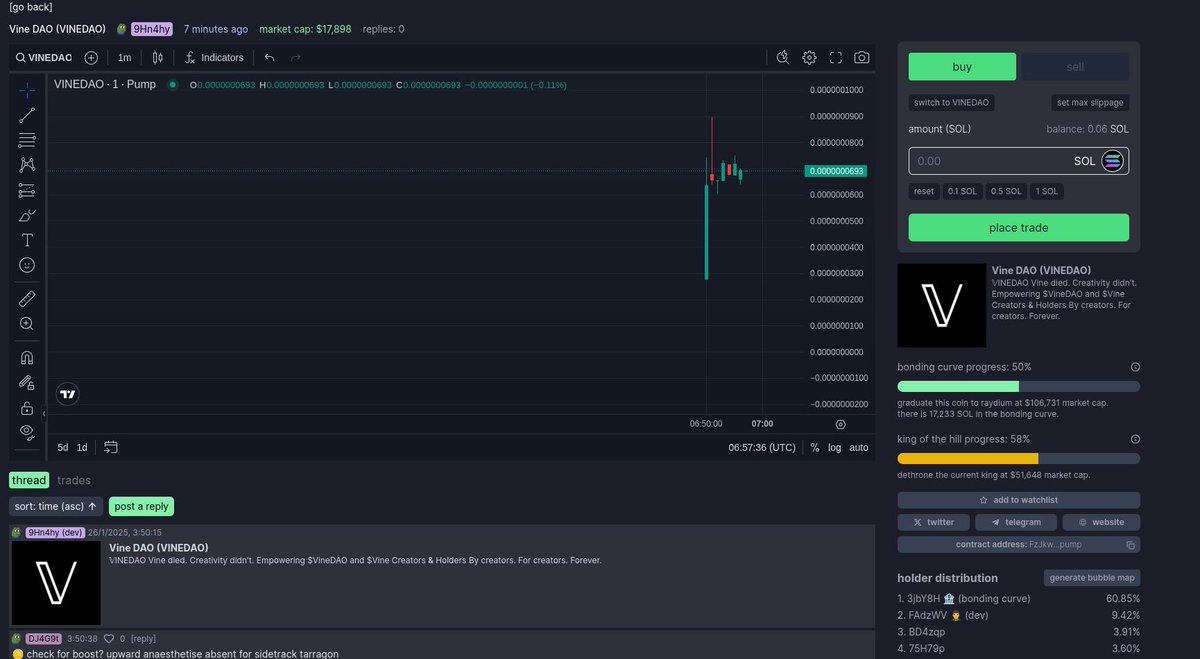
Task: Open the Fibonacci retracement tools
Action: [x=27, y=140]
